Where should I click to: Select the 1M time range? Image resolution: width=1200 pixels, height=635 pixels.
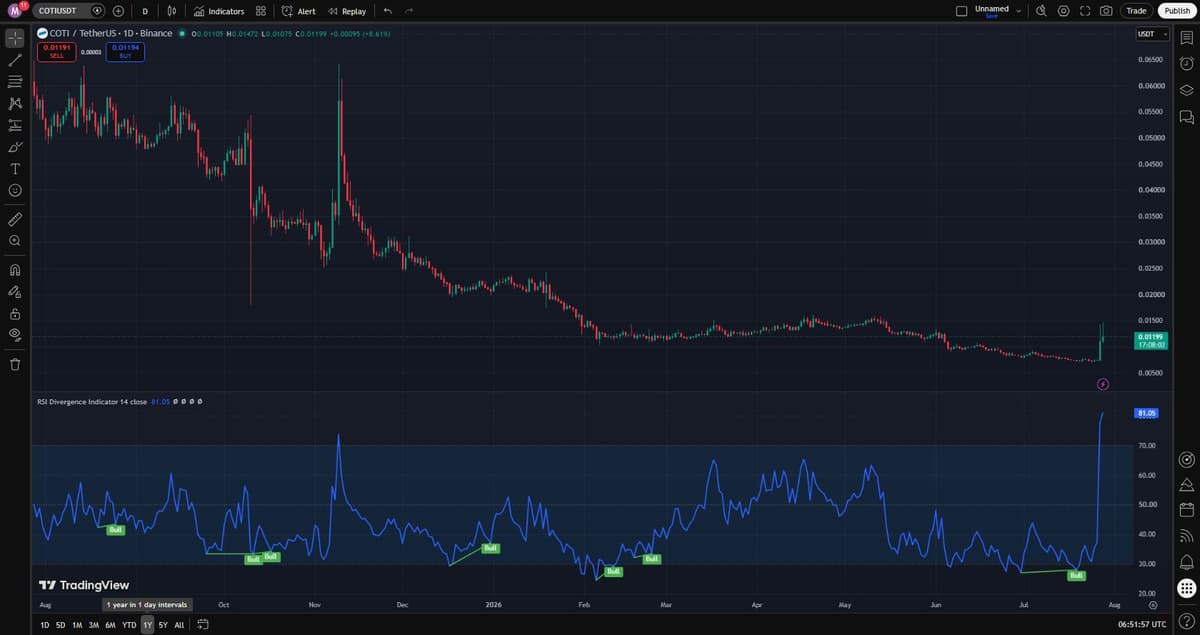77,625
